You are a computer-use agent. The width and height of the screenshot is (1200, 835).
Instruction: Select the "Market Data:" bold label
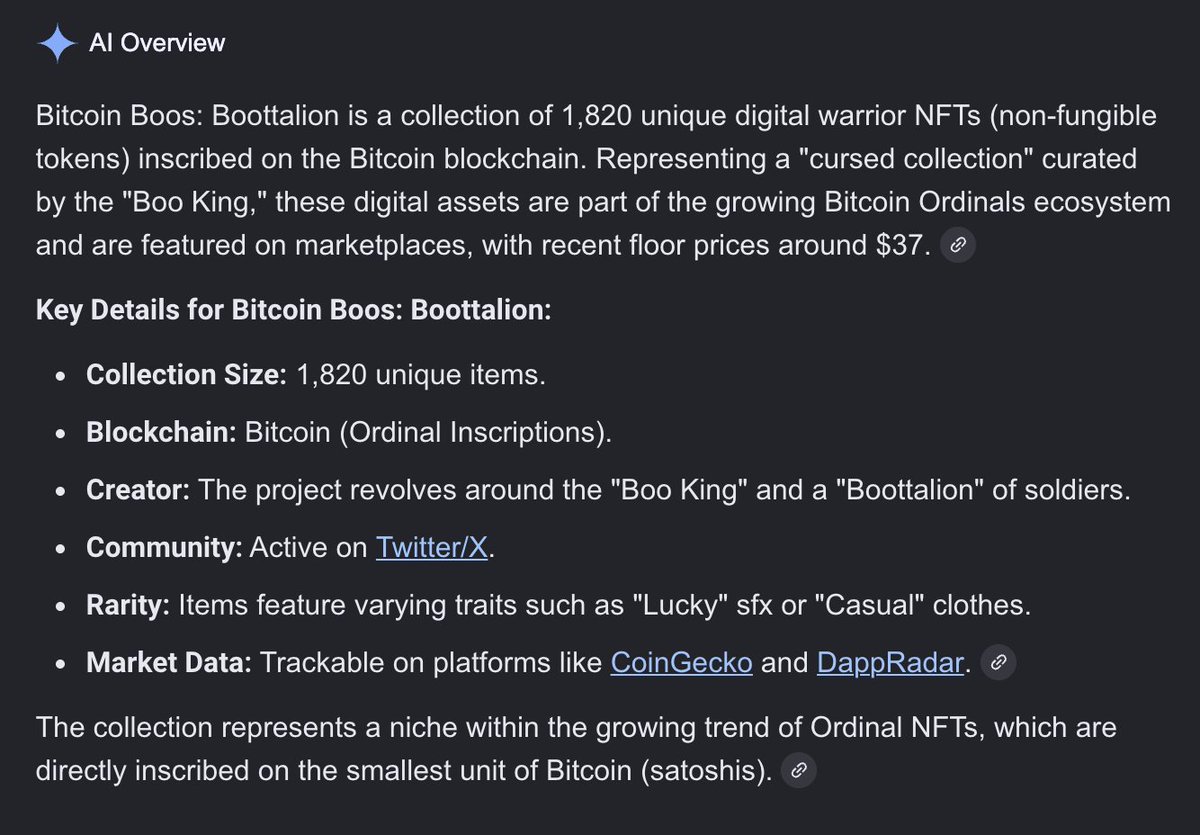169,662
